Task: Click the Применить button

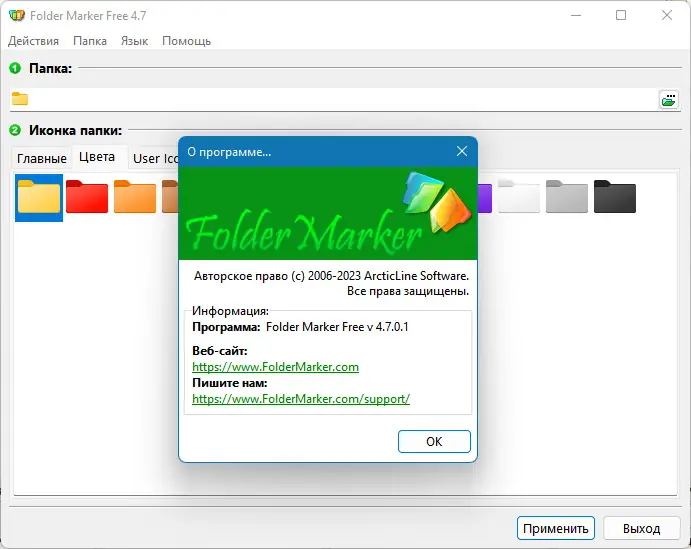Action: click(x=556, y=528)
